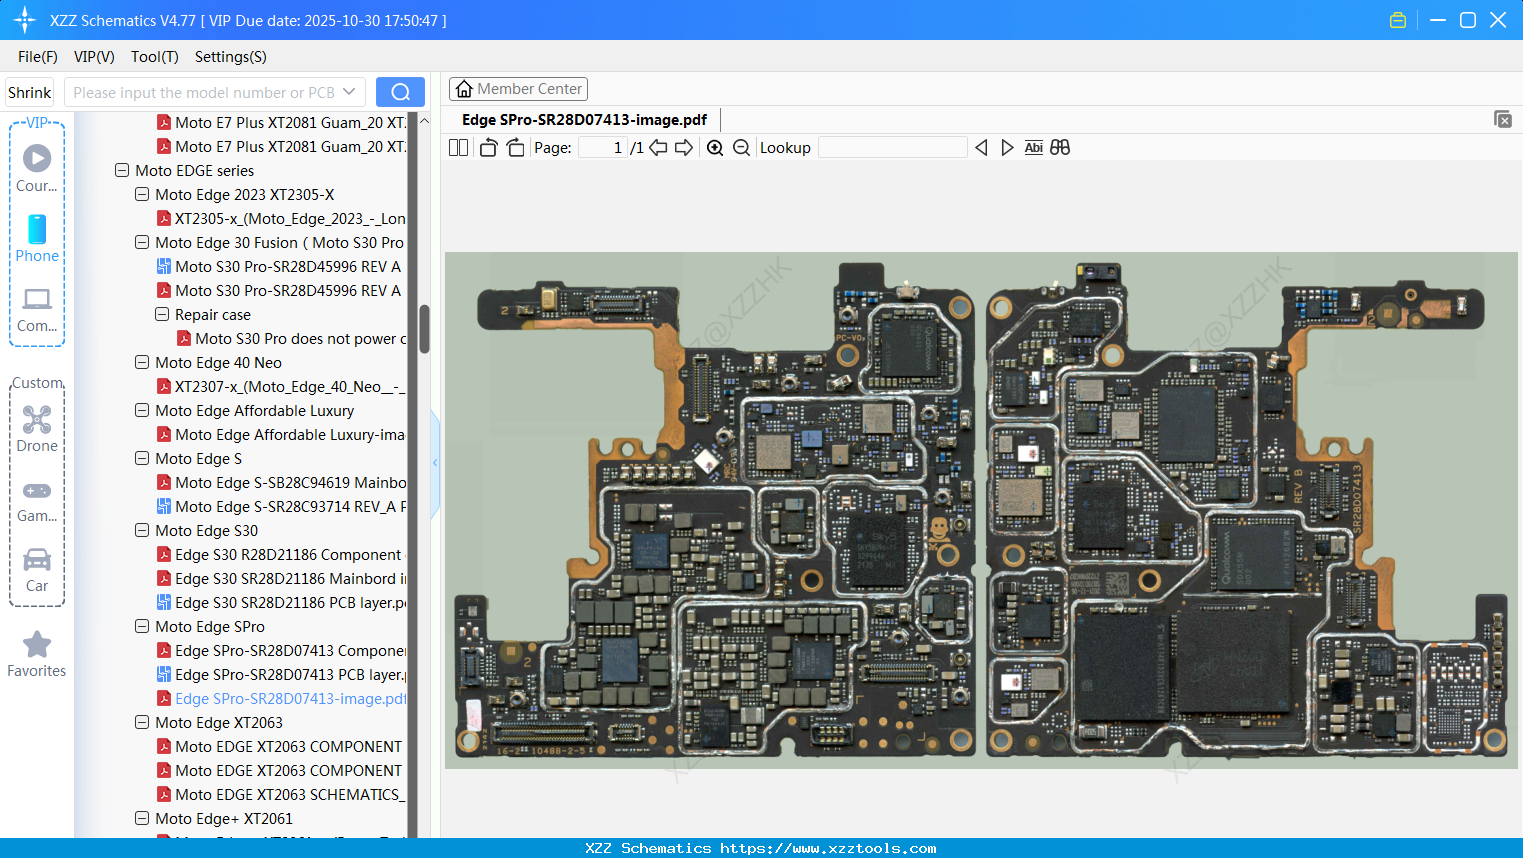Screen dimensions: 1523x858
Task: Go to next page with right arrow
Action: [x=684, y=148]
